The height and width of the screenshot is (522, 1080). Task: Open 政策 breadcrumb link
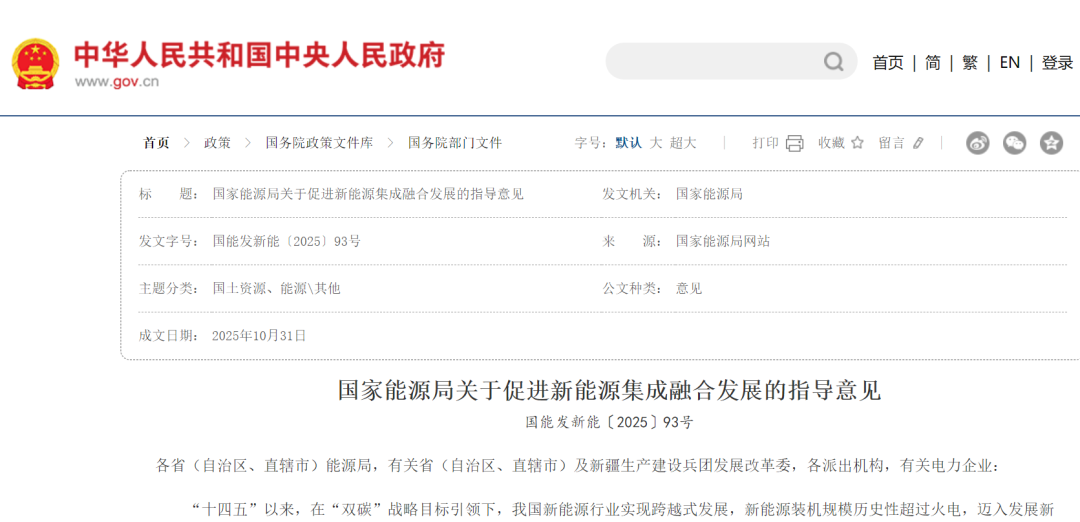[217, 143]
